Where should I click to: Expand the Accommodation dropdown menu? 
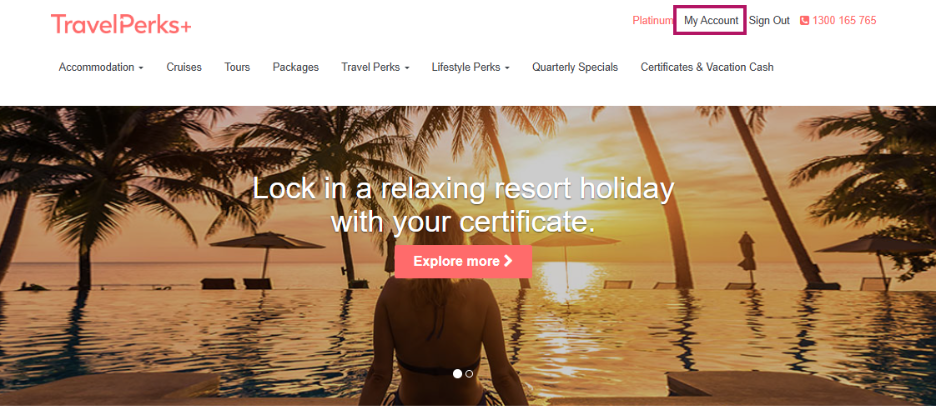[101, 67]
